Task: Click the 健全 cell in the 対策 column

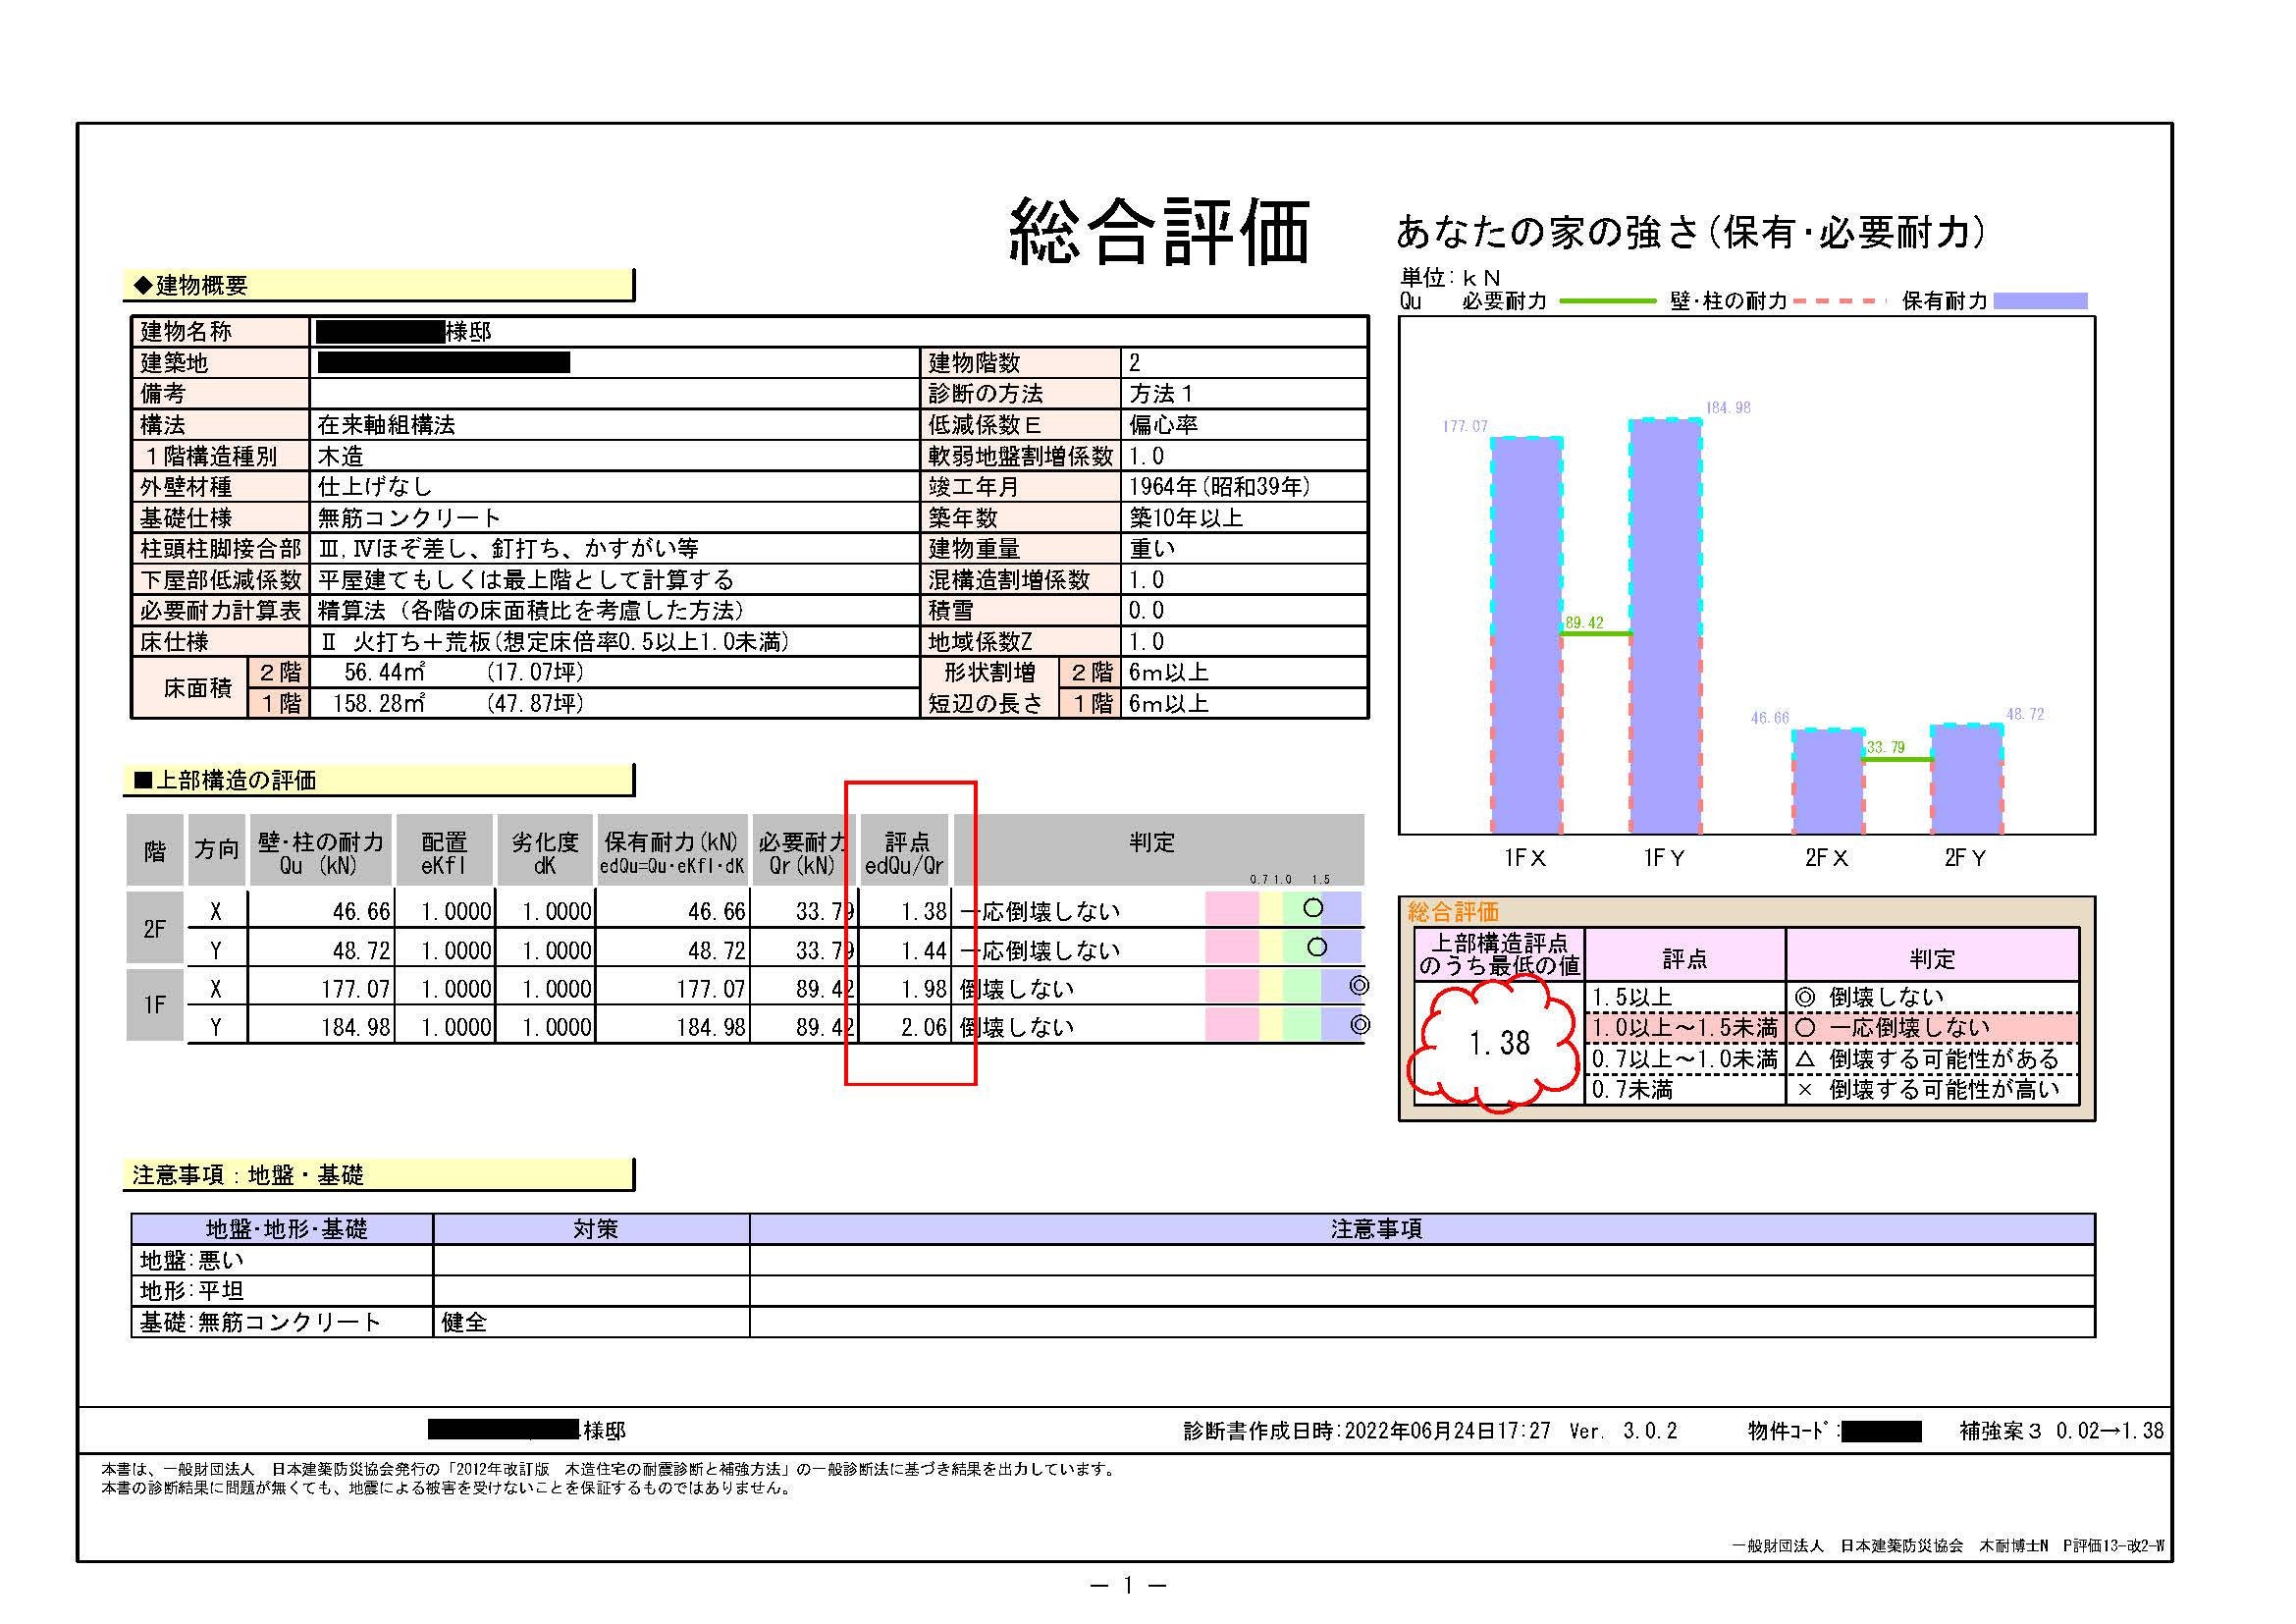Action: click(x=465, y=1322)
